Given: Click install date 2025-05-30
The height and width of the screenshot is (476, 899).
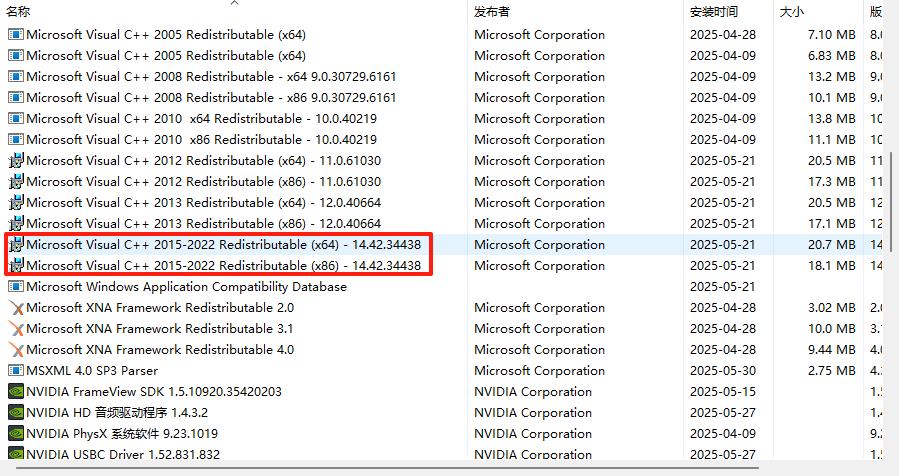Looking at the screenshot, I should [723, 370].
